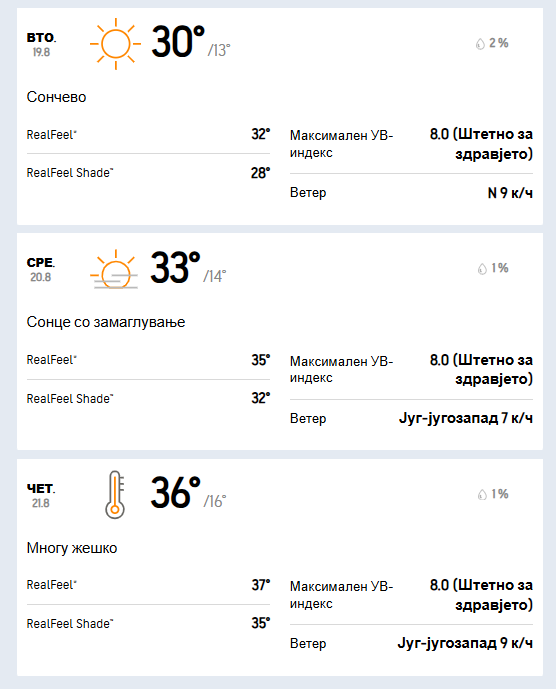Click the raindrop icon next to 2 %
556x689 pixels.
tap(480, 44)
